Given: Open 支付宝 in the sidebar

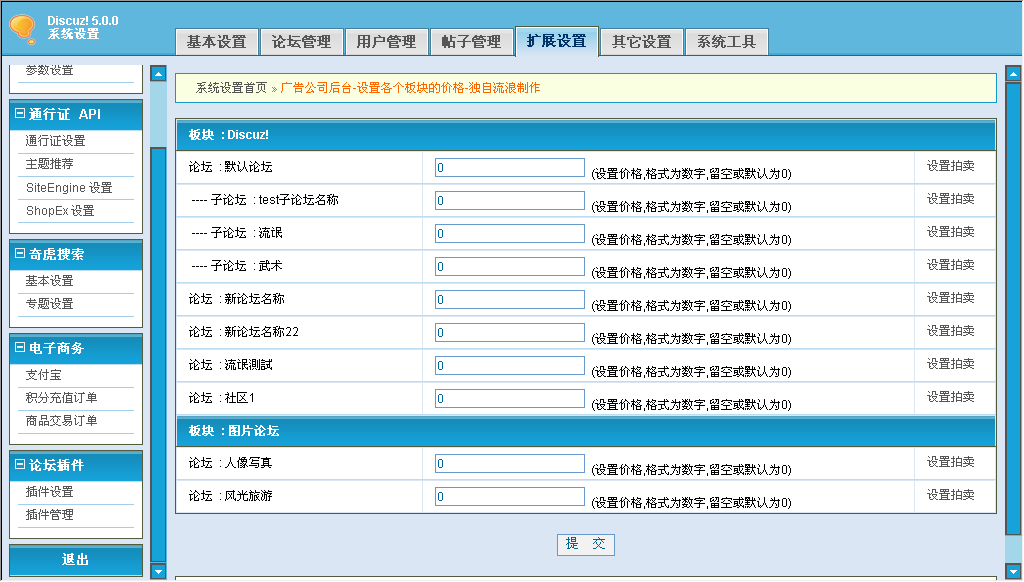Looking at the screenshot, I should 43,375.
